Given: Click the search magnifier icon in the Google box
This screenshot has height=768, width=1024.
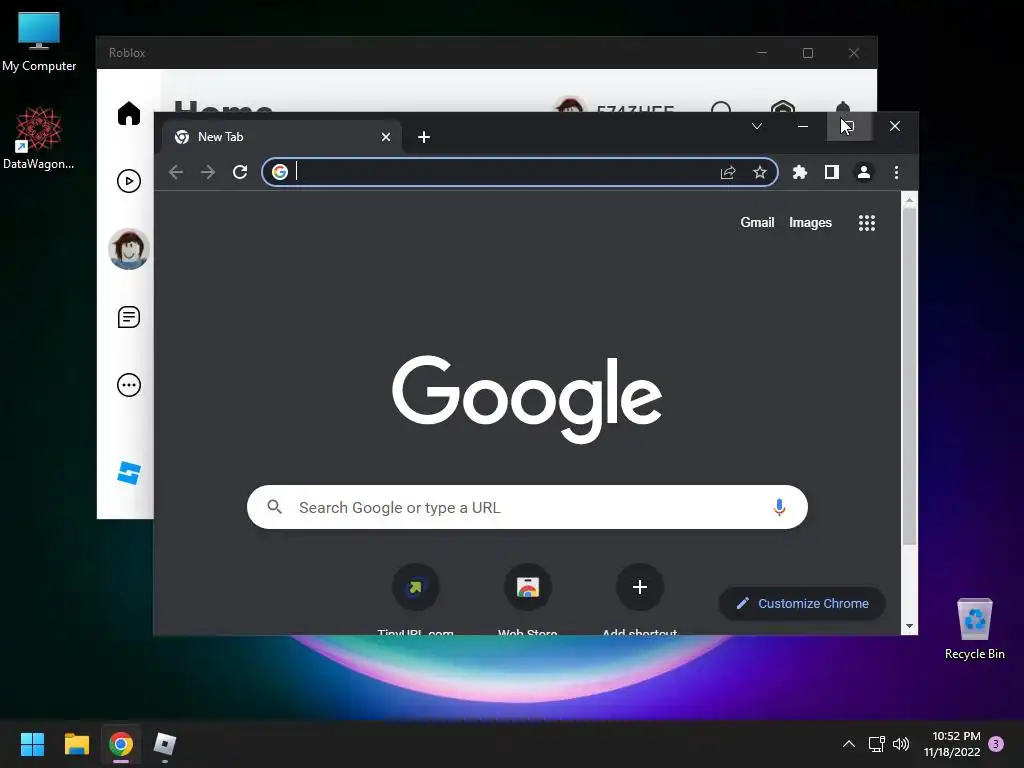Looking at the screenshot, I should (275, 507).
